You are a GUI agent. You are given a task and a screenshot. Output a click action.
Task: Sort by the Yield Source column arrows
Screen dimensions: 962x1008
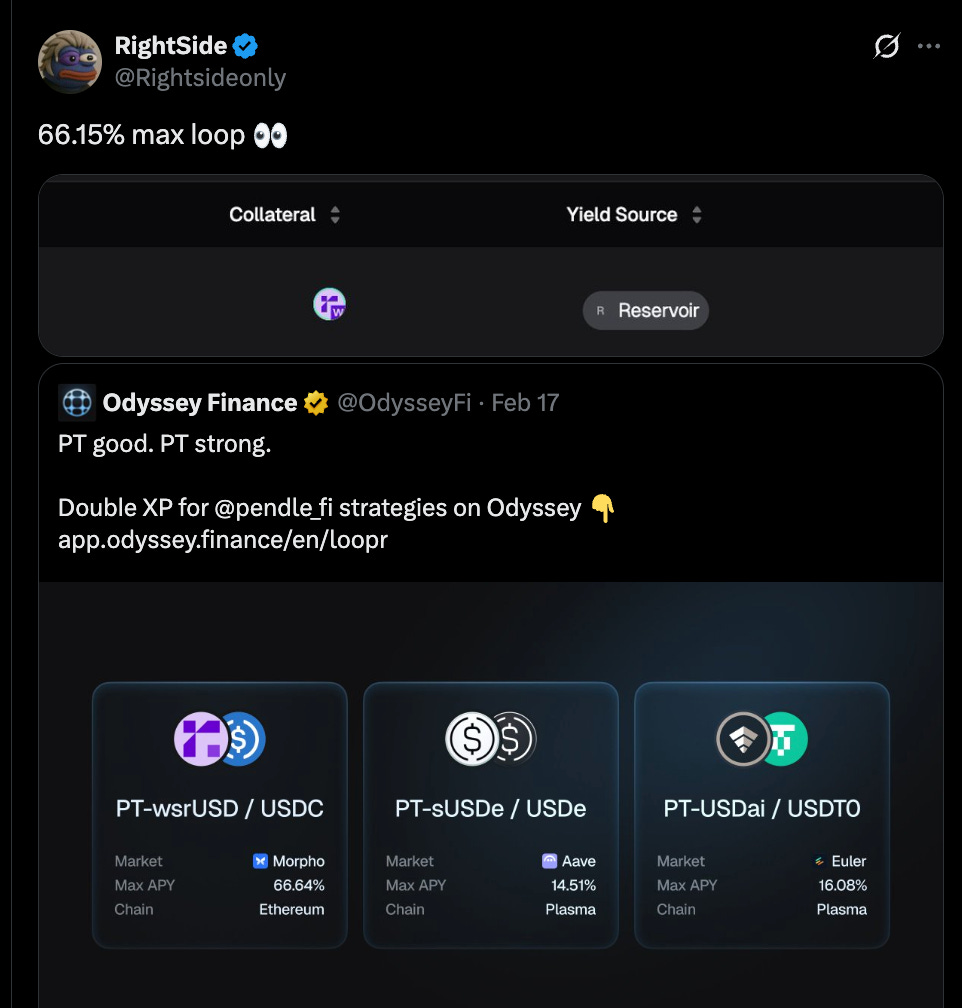[x=696, y=215]
